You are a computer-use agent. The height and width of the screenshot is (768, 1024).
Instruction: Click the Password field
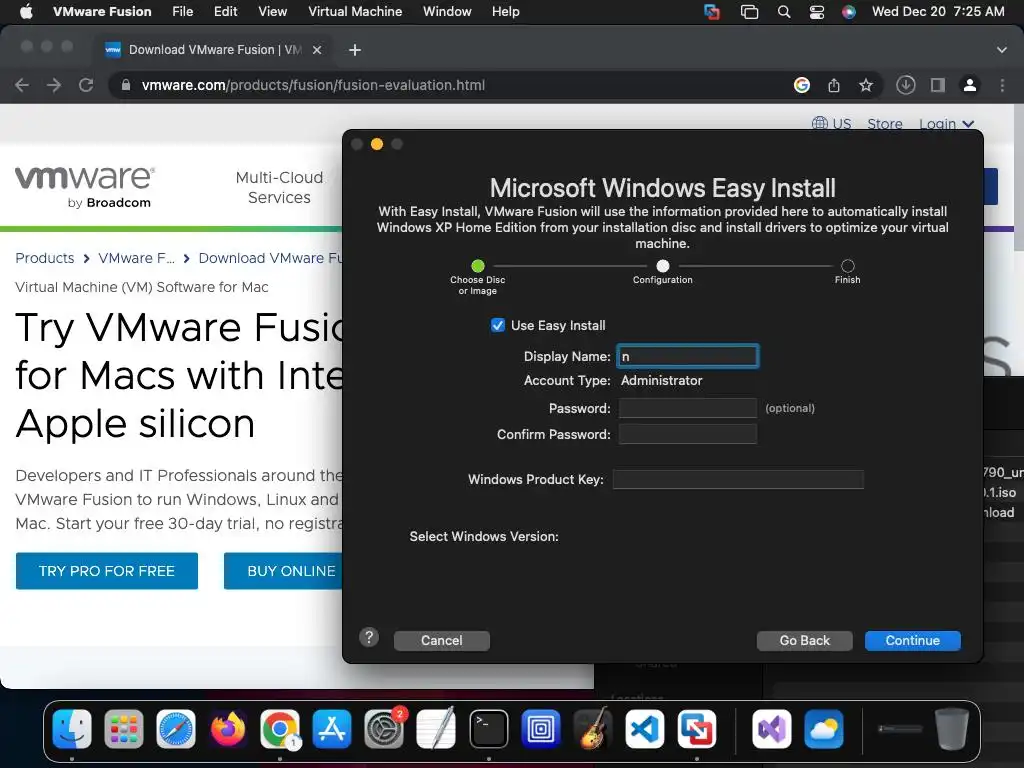tap(688, 408)
